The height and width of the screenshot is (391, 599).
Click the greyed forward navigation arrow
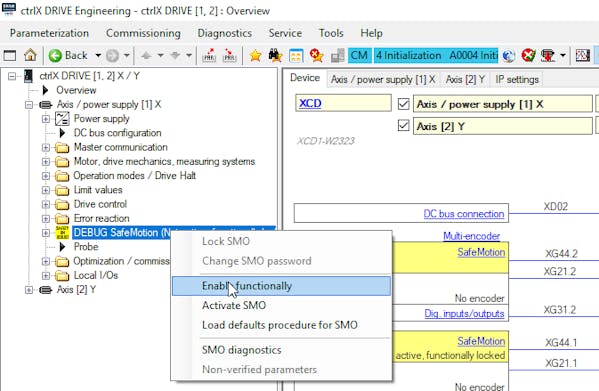pyautogui.click(x=112, y=56)
